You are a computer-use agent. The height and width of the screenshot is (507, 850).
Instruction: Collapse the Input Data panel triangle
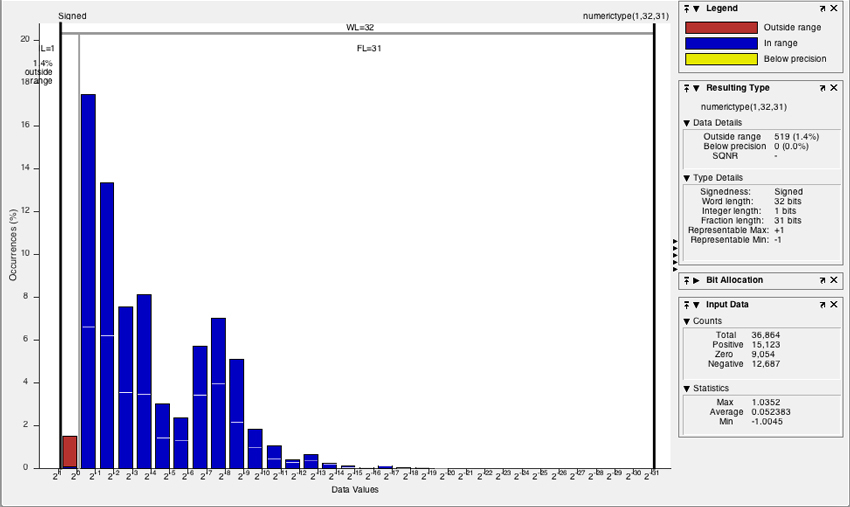coord(697,305)
